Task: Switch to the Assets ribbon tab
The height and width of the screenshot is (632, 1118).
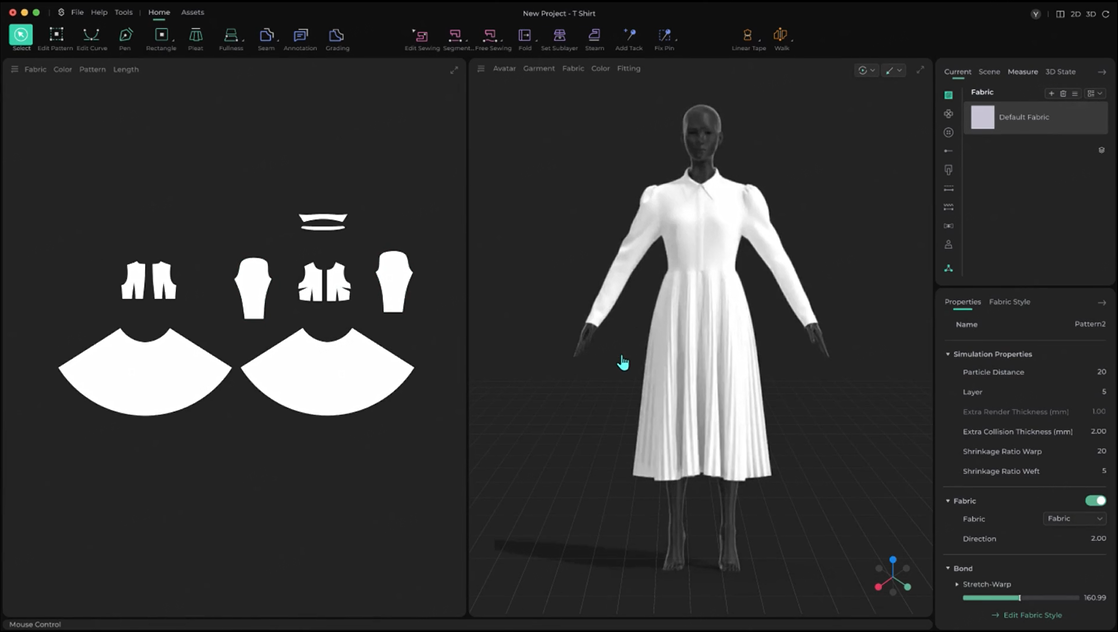Action: (192, 12)
